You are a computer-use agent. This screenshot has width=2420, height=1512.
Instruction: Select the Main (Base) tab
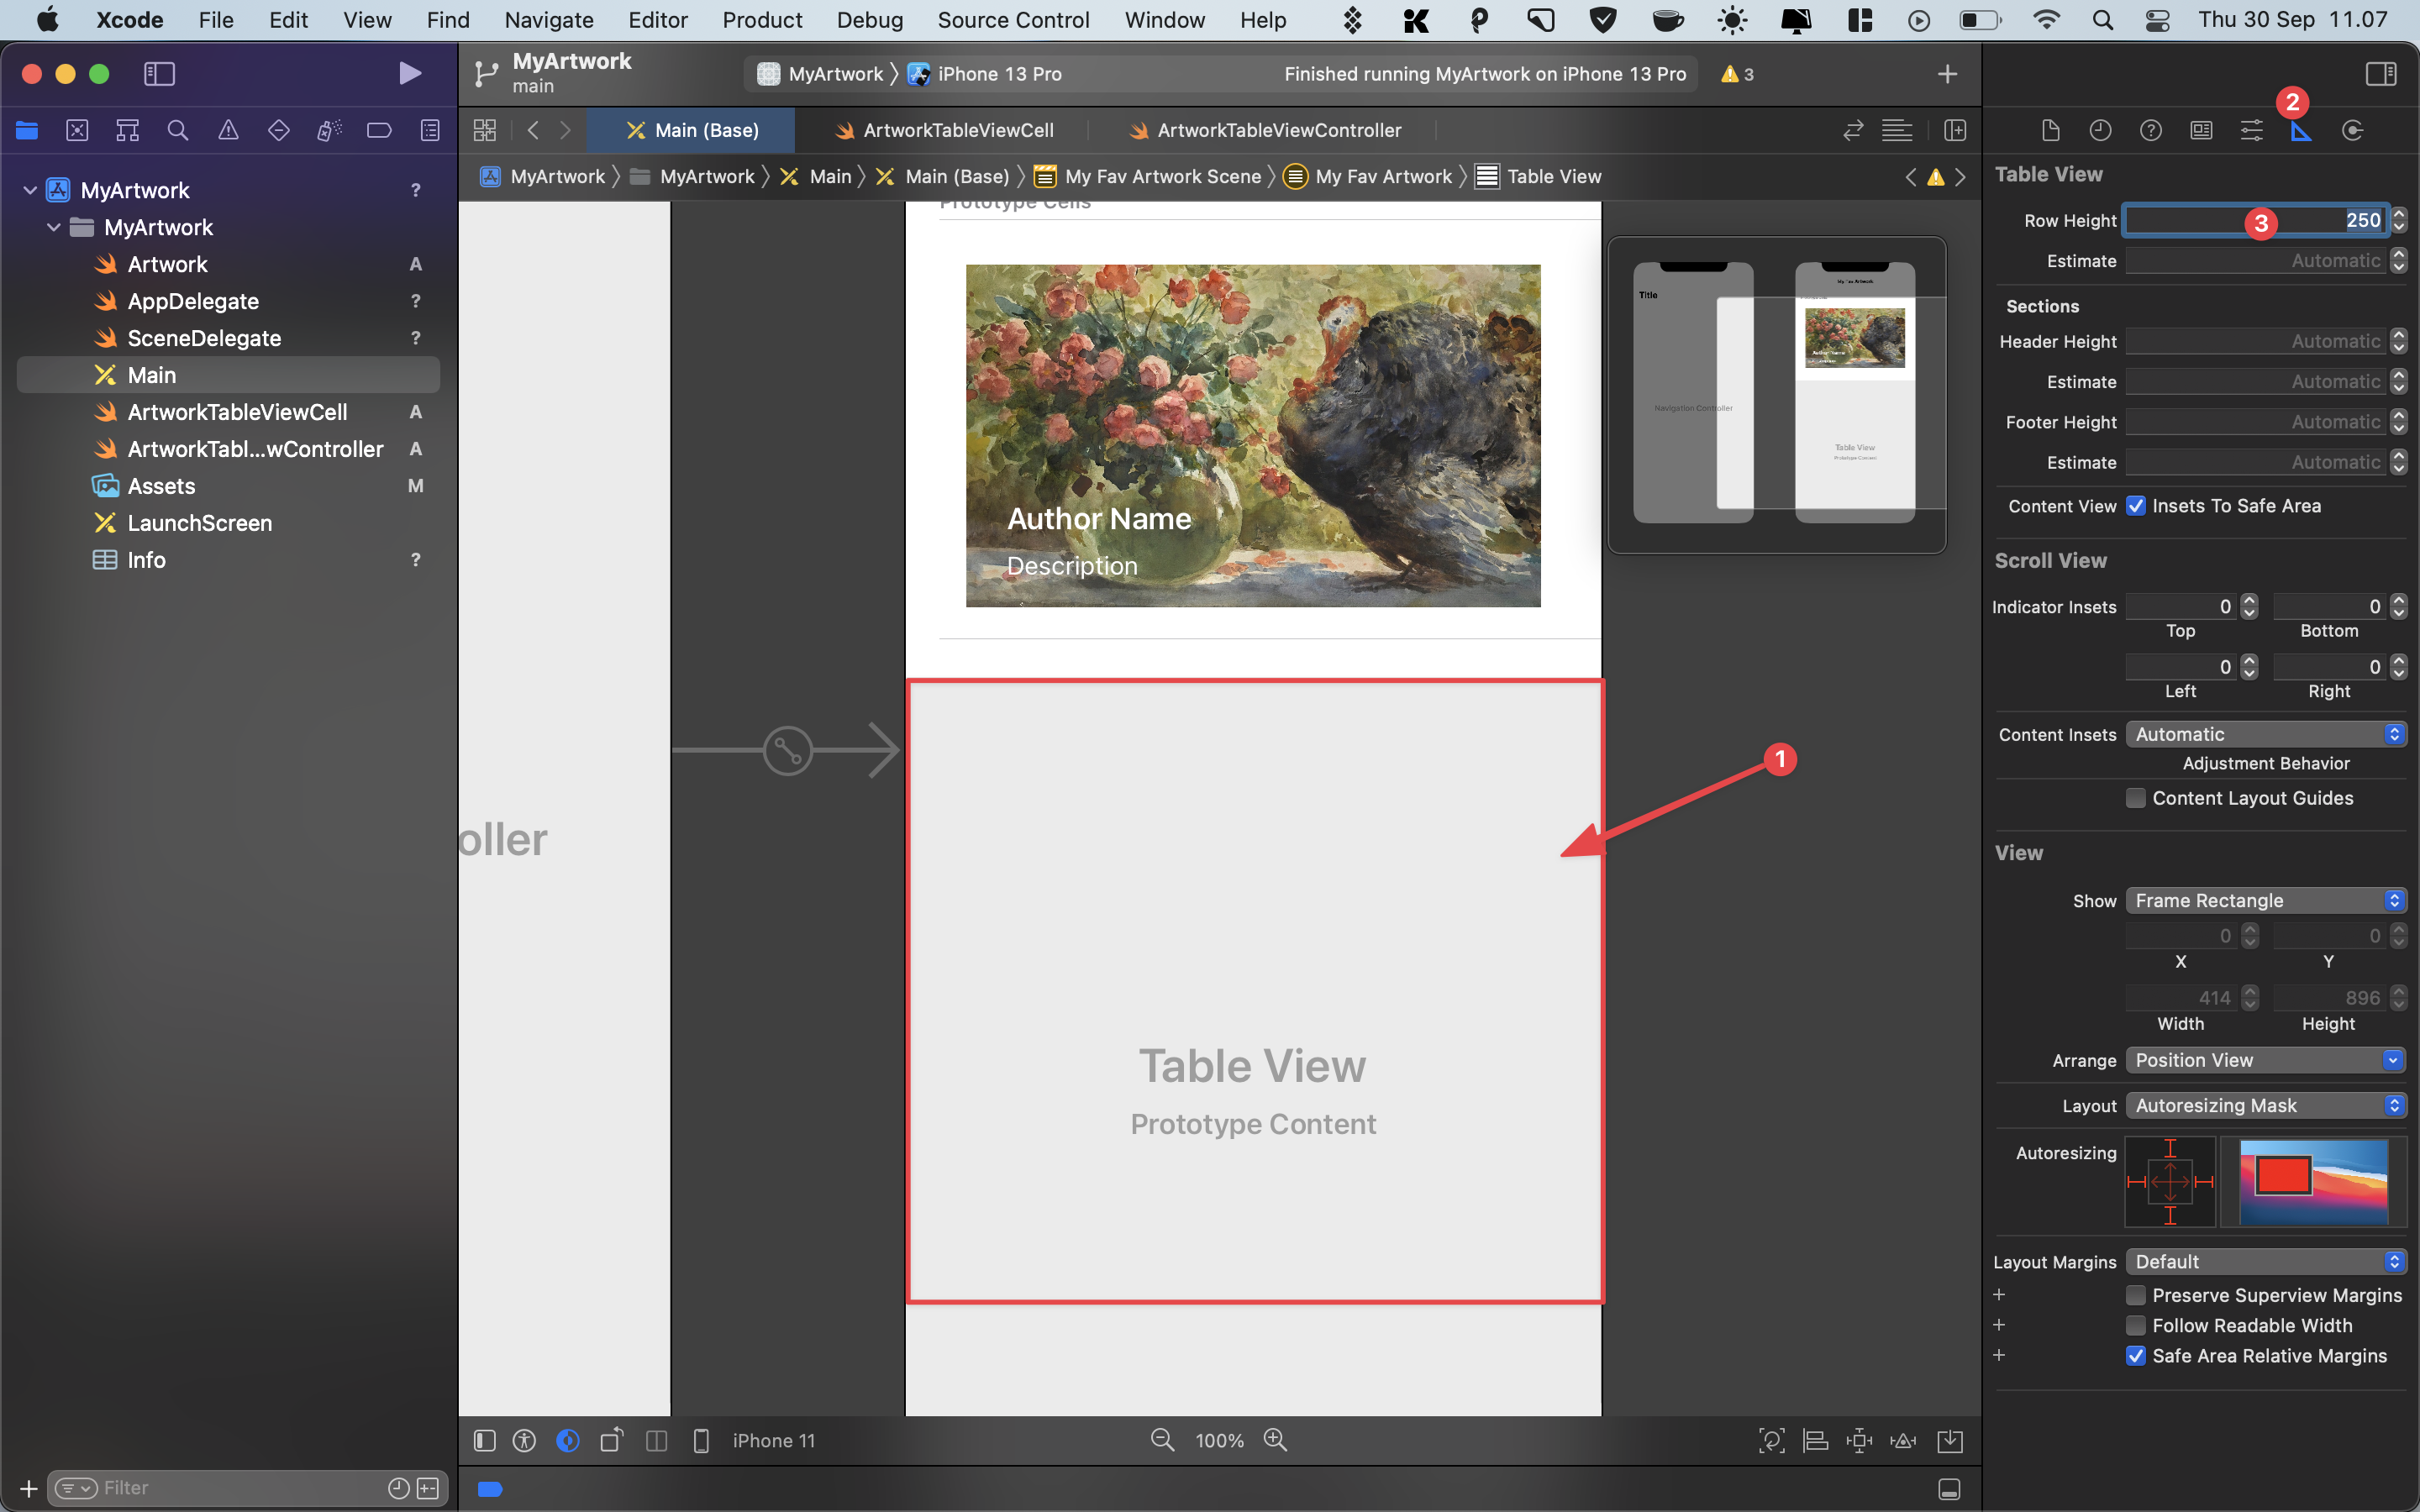692,130
